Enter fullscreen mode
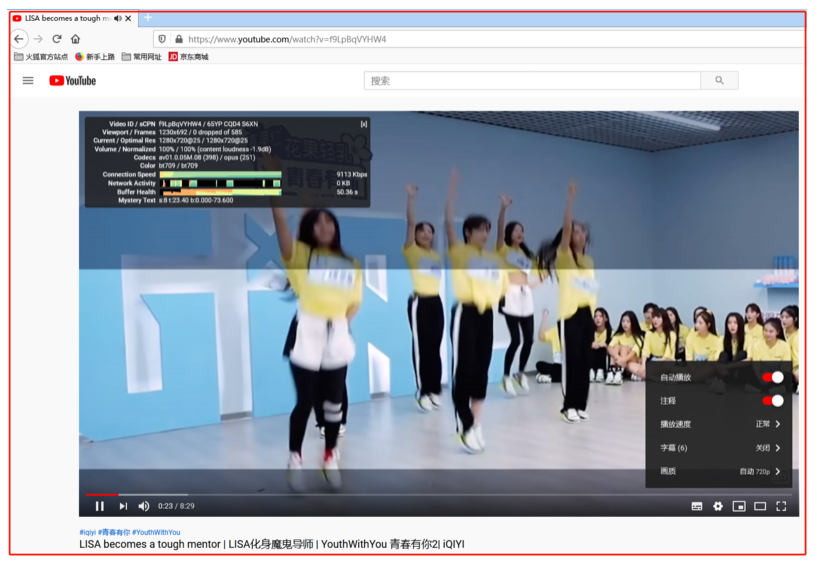Viewport: 817px width, 565px height. tap(781, 506)
